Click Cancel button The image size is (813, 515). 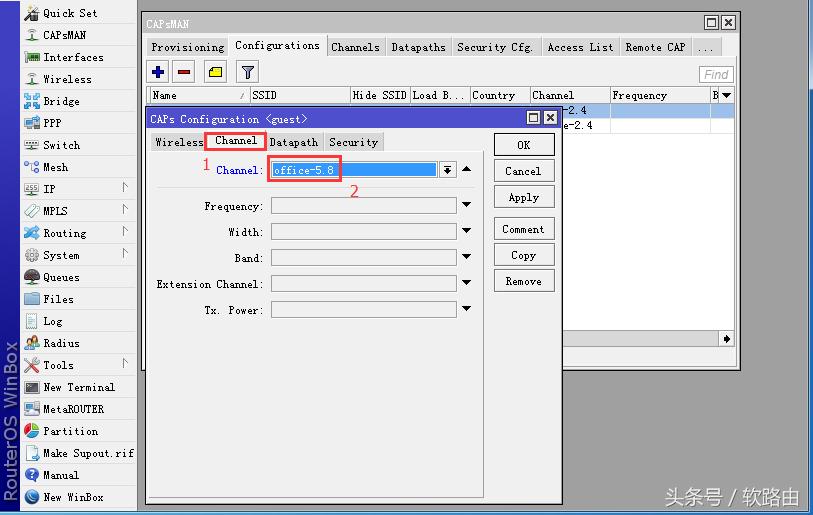tap(524, 171)
